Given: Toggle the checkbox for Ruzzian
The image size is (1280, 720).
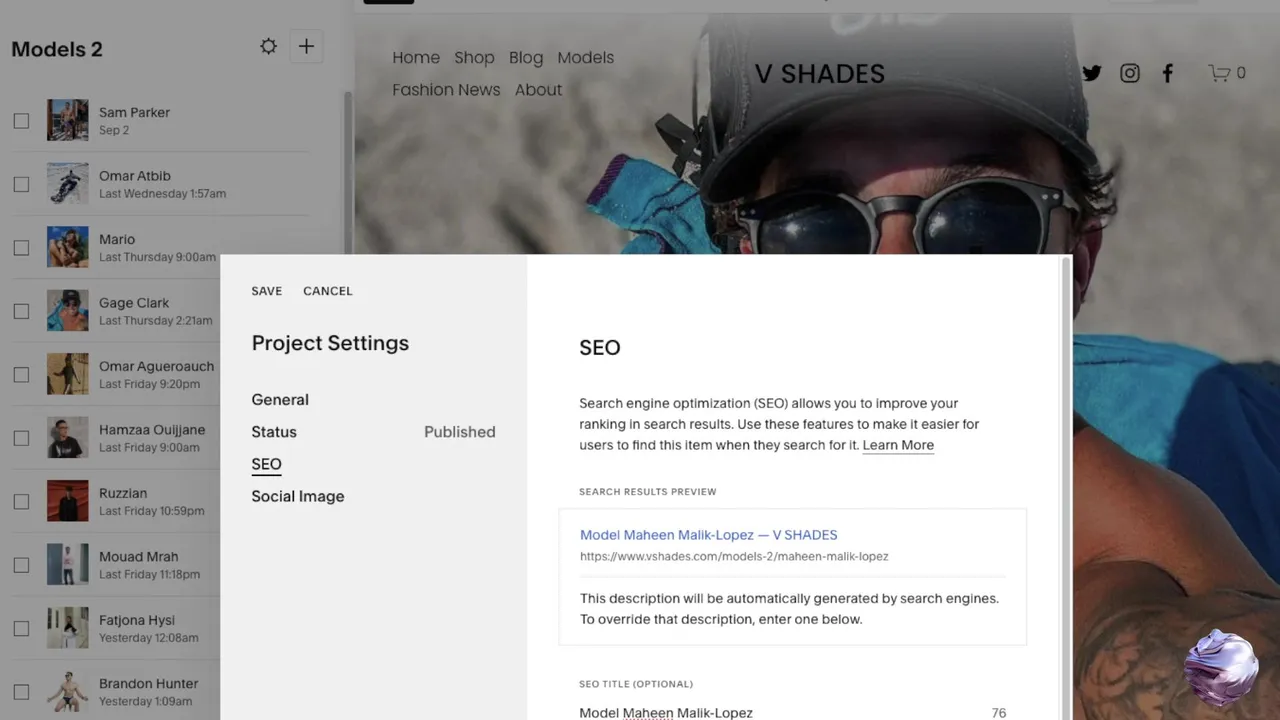Looking at the screenshot, I should coord(21,501).
